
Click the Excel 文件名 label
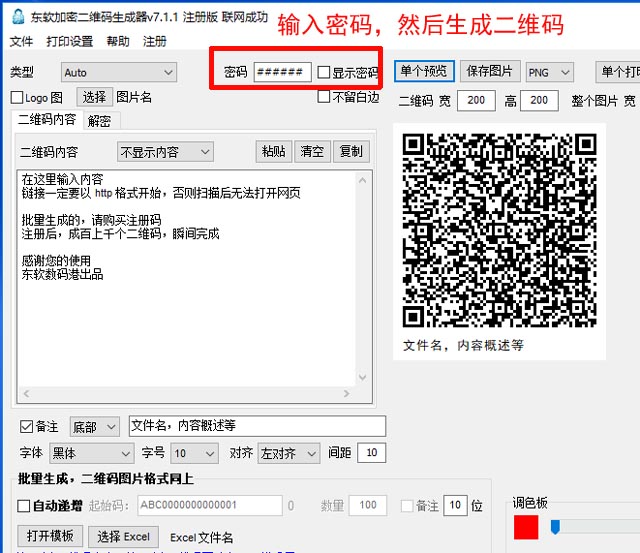202,538
